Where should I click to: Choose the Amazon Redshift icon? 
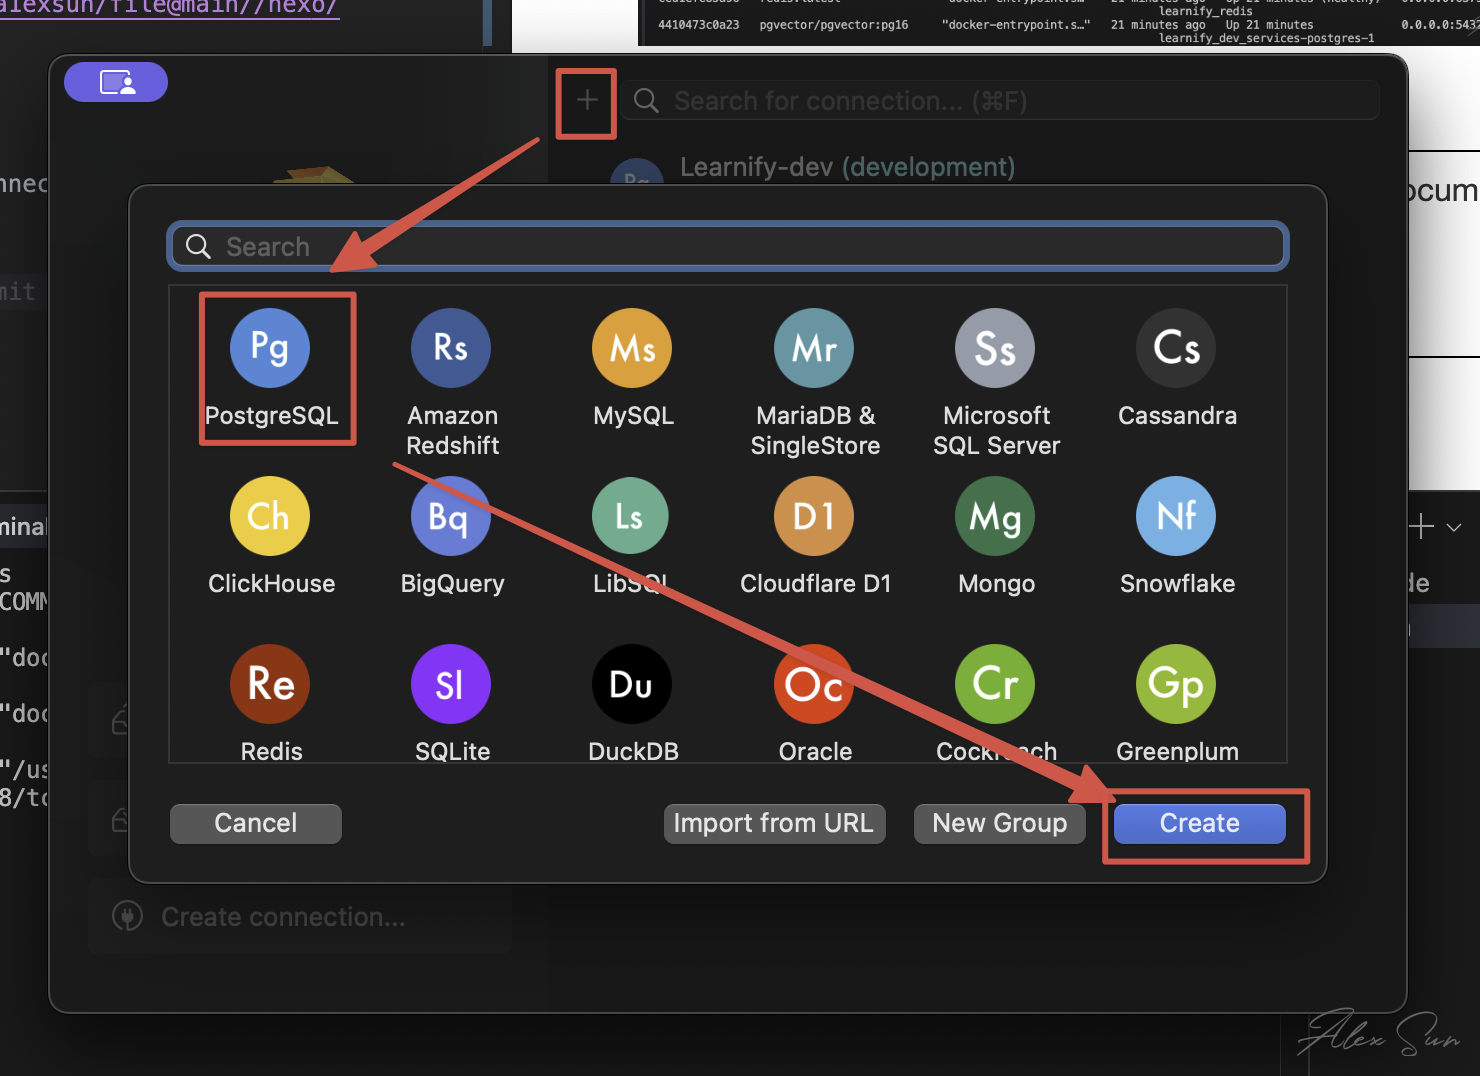[x=451, y=348]
